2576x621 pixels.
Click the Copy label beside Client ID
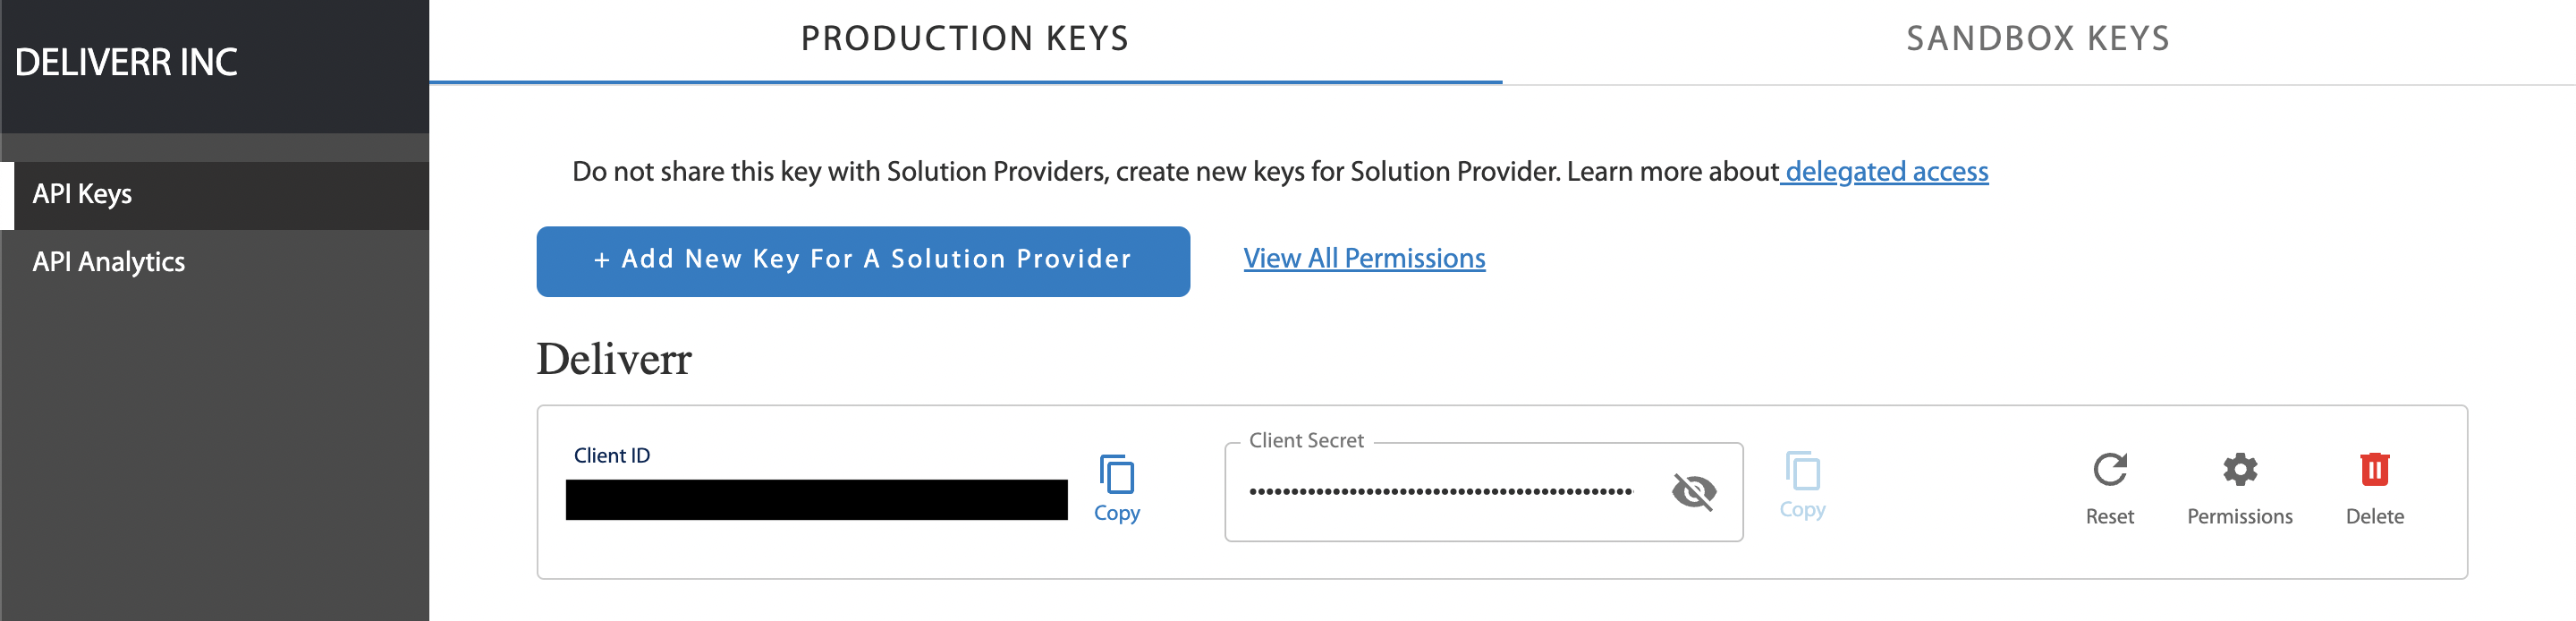point(1116,513)
